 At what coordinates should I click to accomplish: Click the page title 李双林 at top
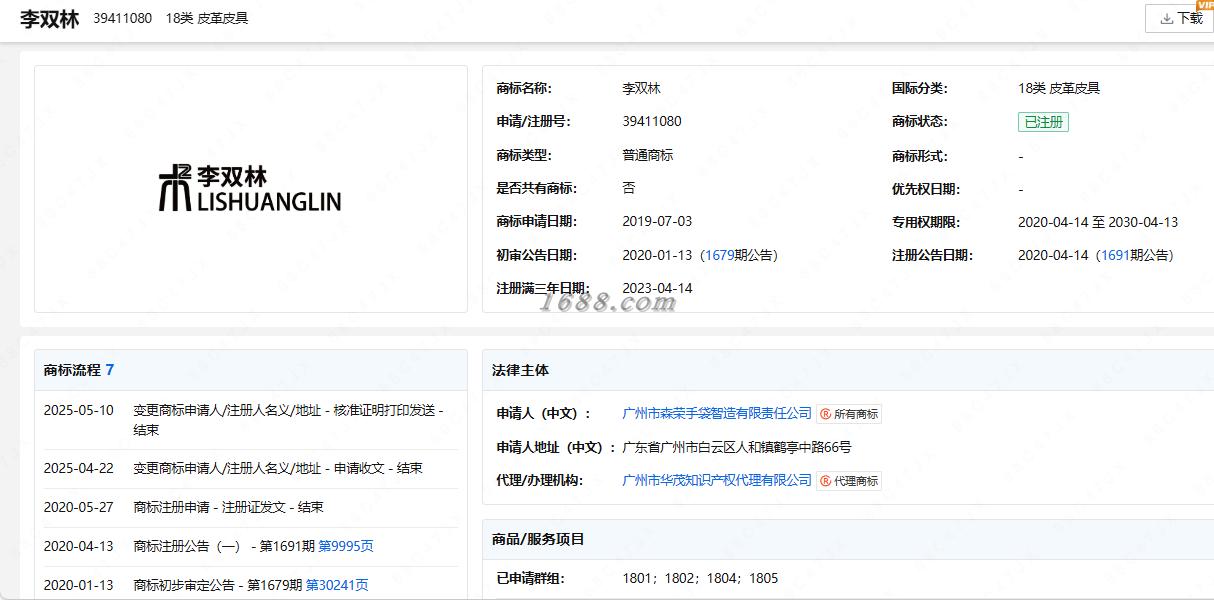[x=49, y=18]
